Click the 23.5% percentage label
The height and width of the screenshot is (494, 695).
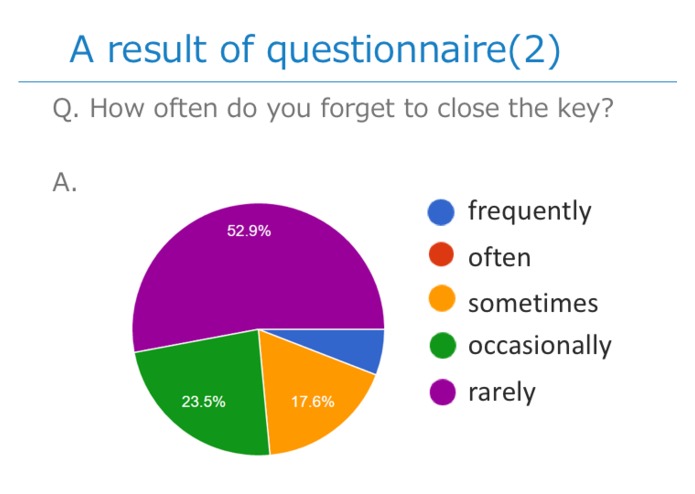203,402
